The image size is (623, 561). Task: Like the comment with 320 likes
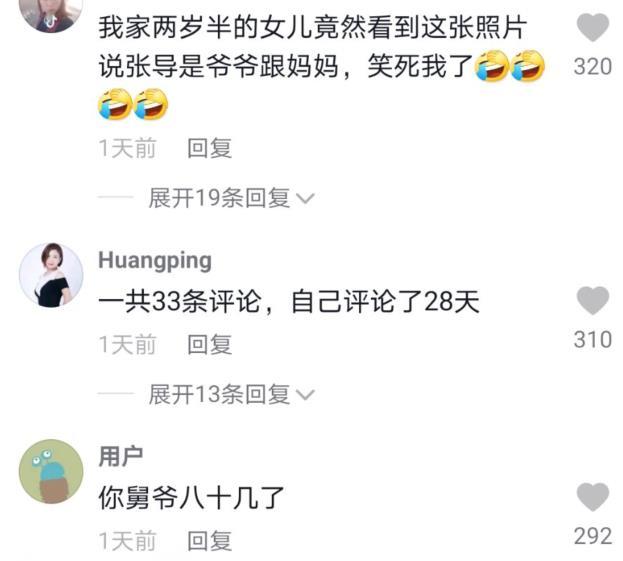pyautogui.click(x=592, y=27)
